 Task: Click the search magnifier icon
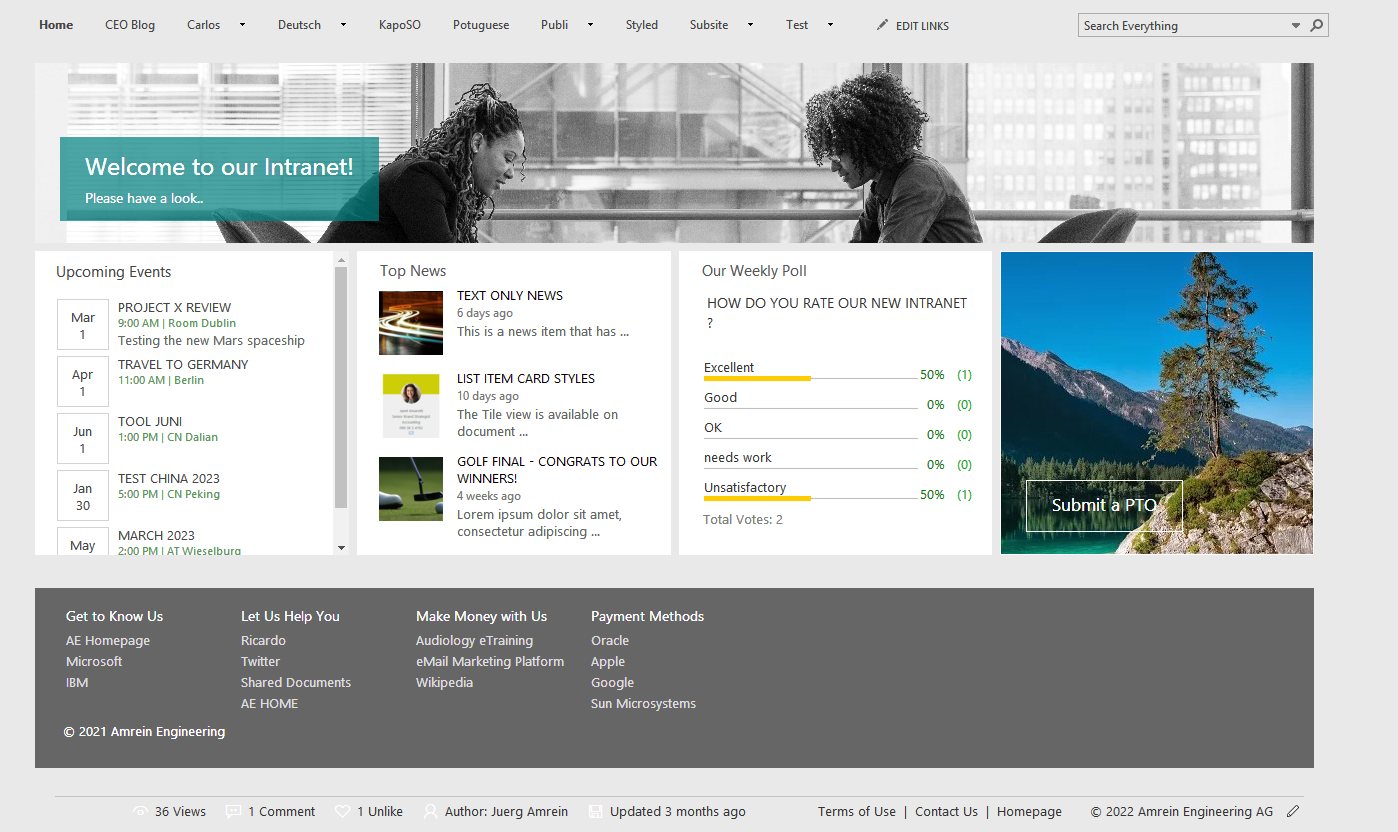point(1317,26)
